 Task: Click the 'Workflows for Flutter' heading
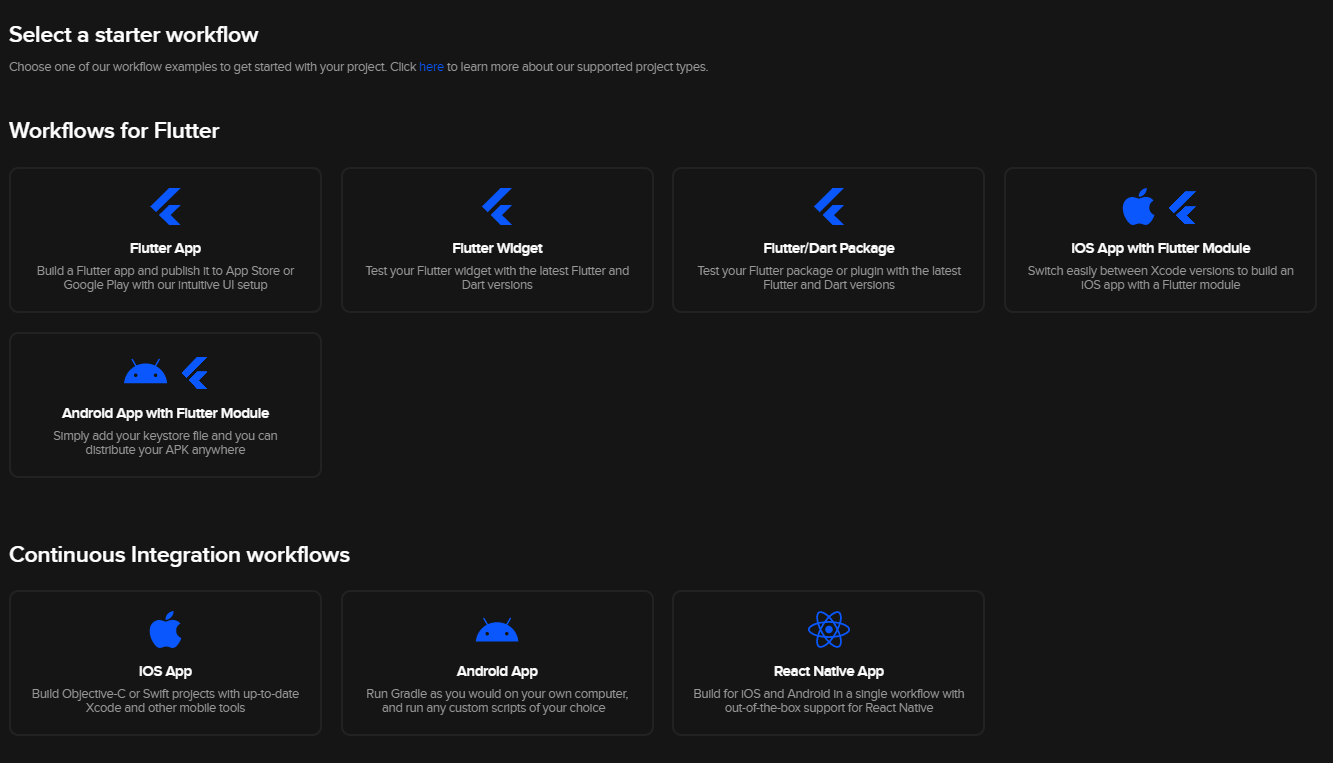pos(114,131)
